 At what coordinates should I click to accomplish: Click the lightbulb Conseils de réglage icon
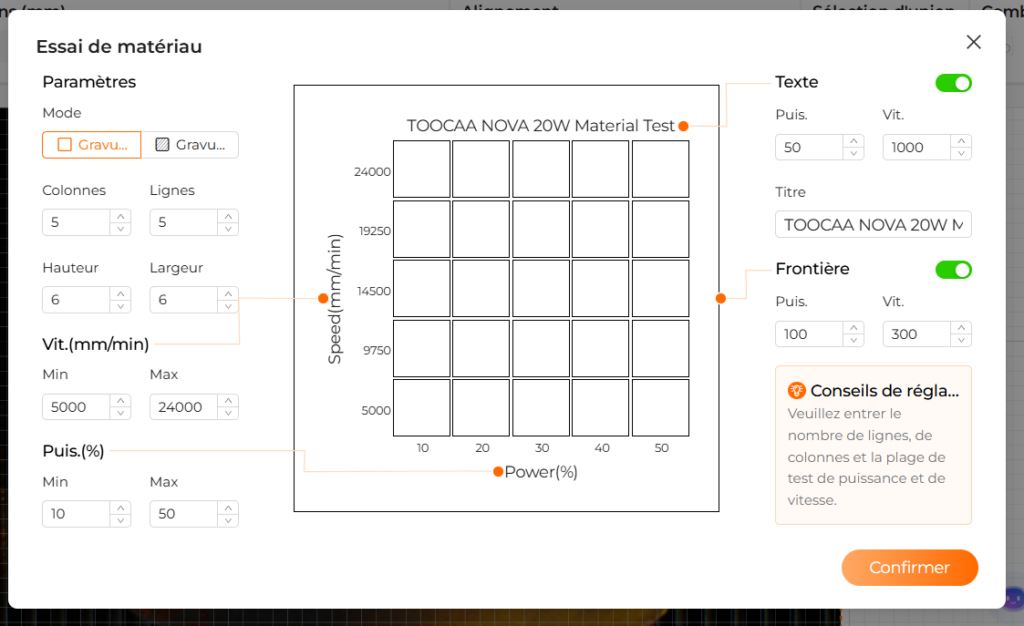coord(796,390)
